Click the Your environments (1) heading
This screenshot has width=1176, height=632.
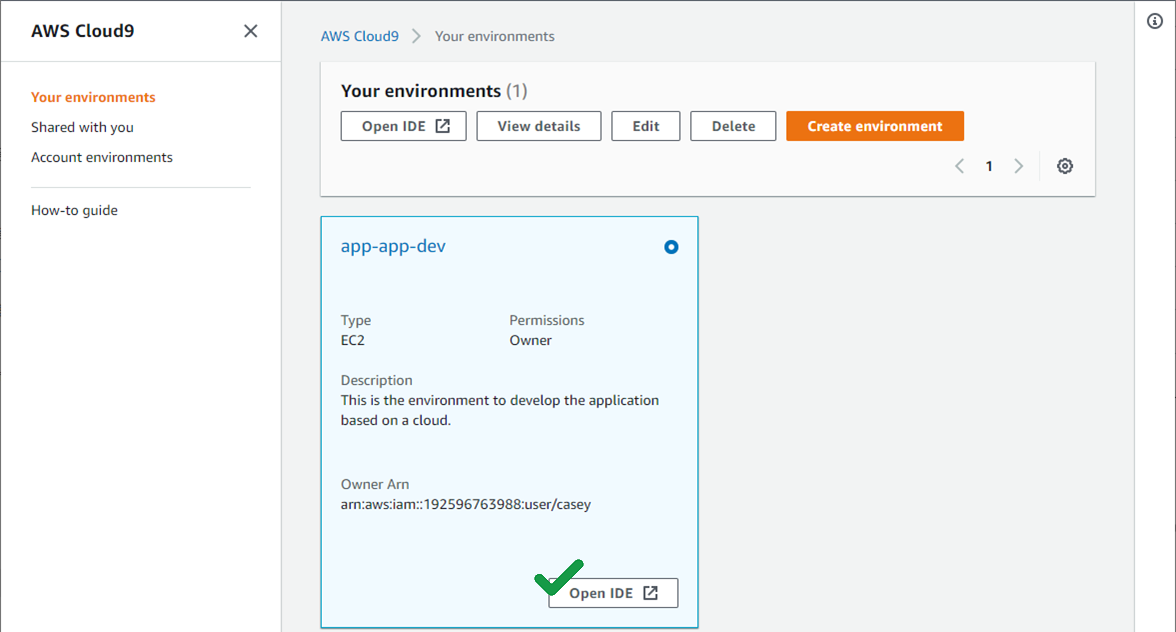[434, 91]
